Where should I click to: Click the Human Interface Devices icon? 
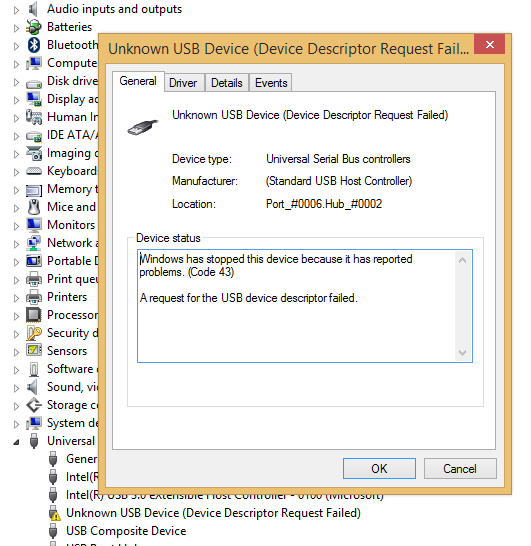[34, 117]
